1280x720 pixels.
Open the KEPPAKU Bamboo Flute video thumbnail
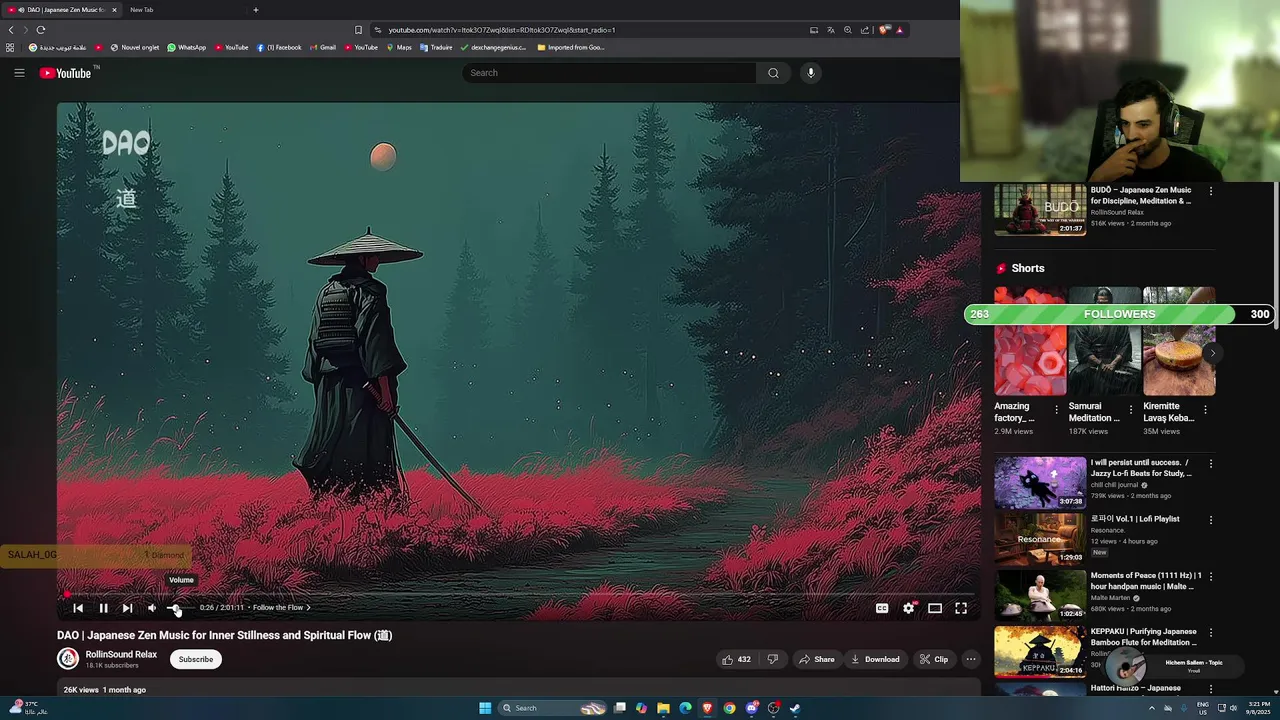1040,652
